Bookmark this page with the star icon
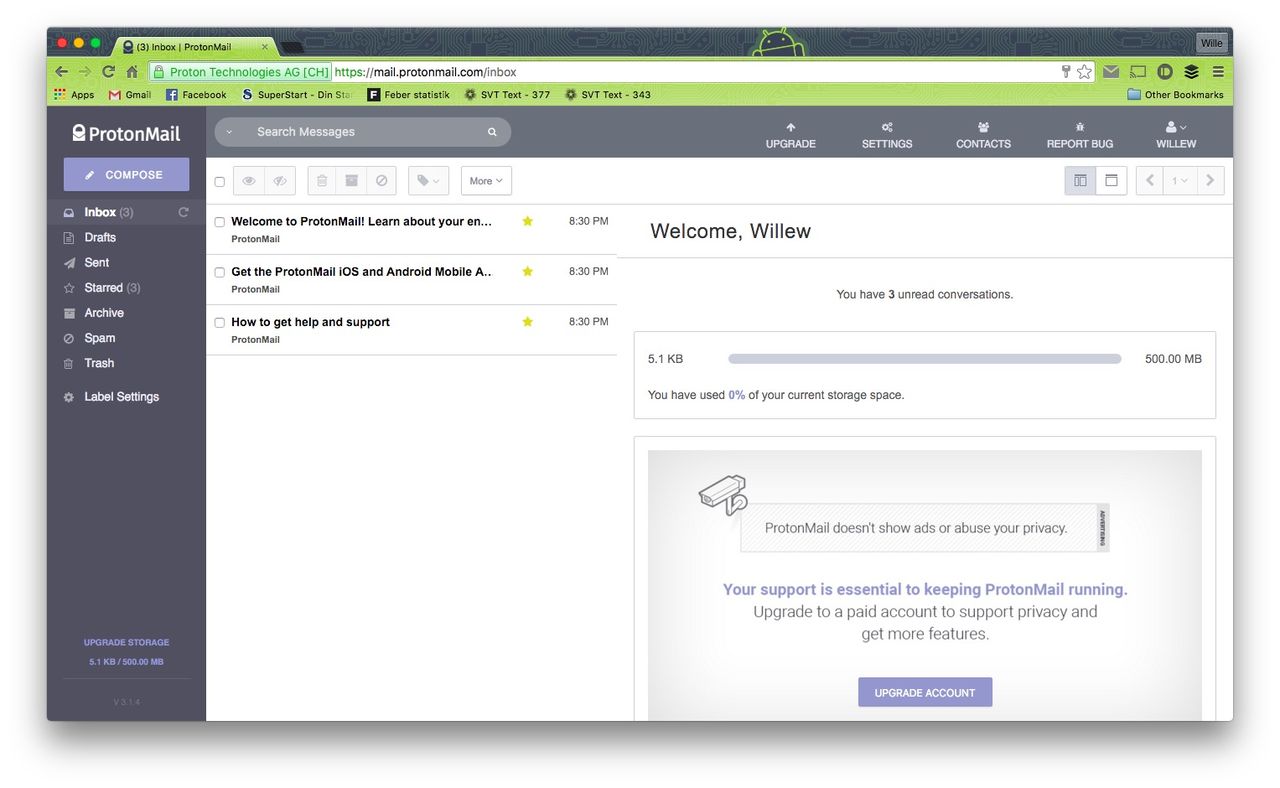This screenshot has height=788, width=1280. coord(1084,72)
